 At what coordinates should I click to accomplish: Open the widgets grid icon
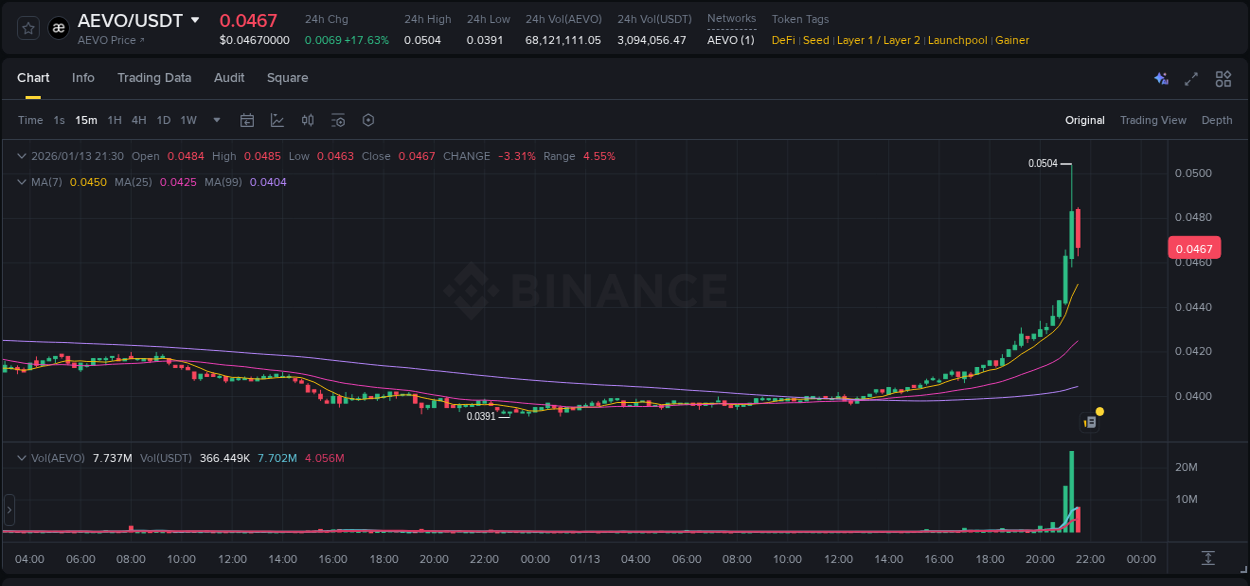[x=1223, y=78]
